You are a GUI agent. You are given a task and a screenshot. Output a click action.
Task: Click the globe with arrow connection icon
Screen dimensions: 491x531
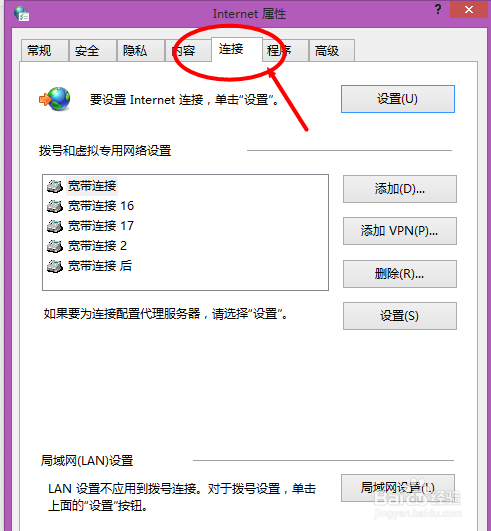(55, 99)
